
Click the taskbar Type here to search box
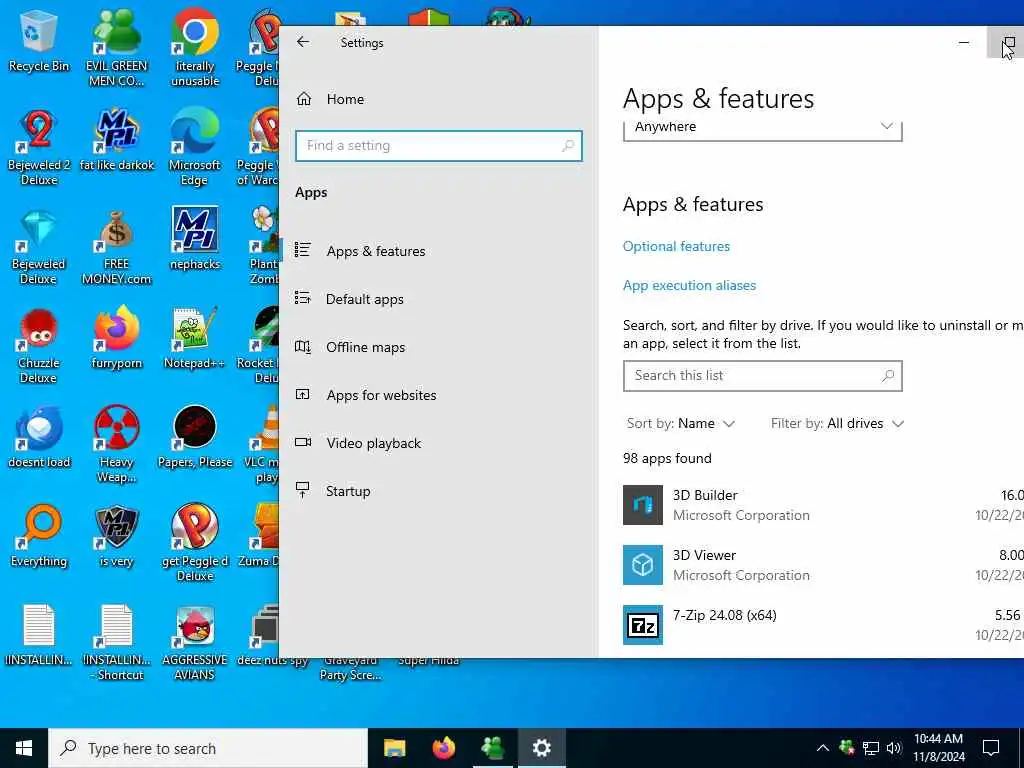pos(208,748)
